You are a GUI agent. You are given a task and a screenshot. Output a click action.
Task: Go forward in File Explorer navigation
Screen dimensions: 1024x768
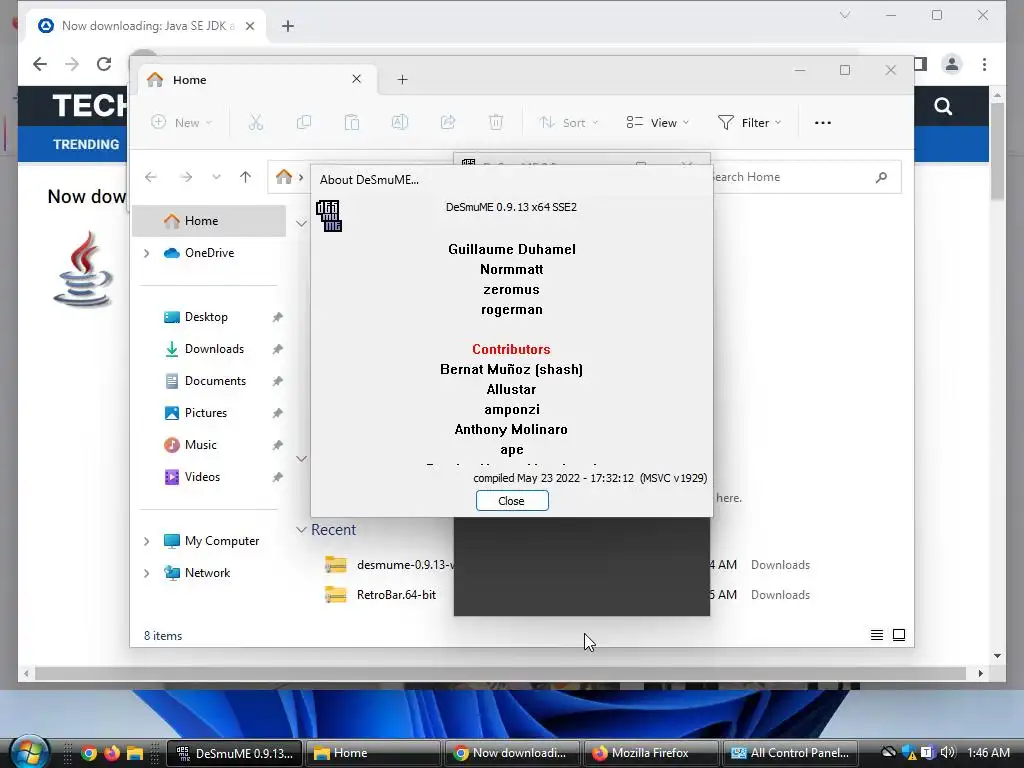tap(186, 177)
